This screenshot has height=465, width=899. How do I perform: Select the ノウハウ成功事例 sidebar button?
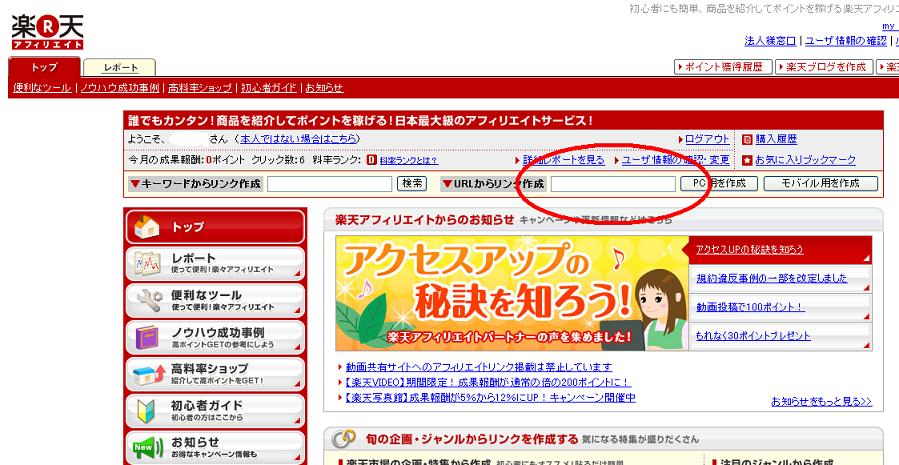(215, 337)
